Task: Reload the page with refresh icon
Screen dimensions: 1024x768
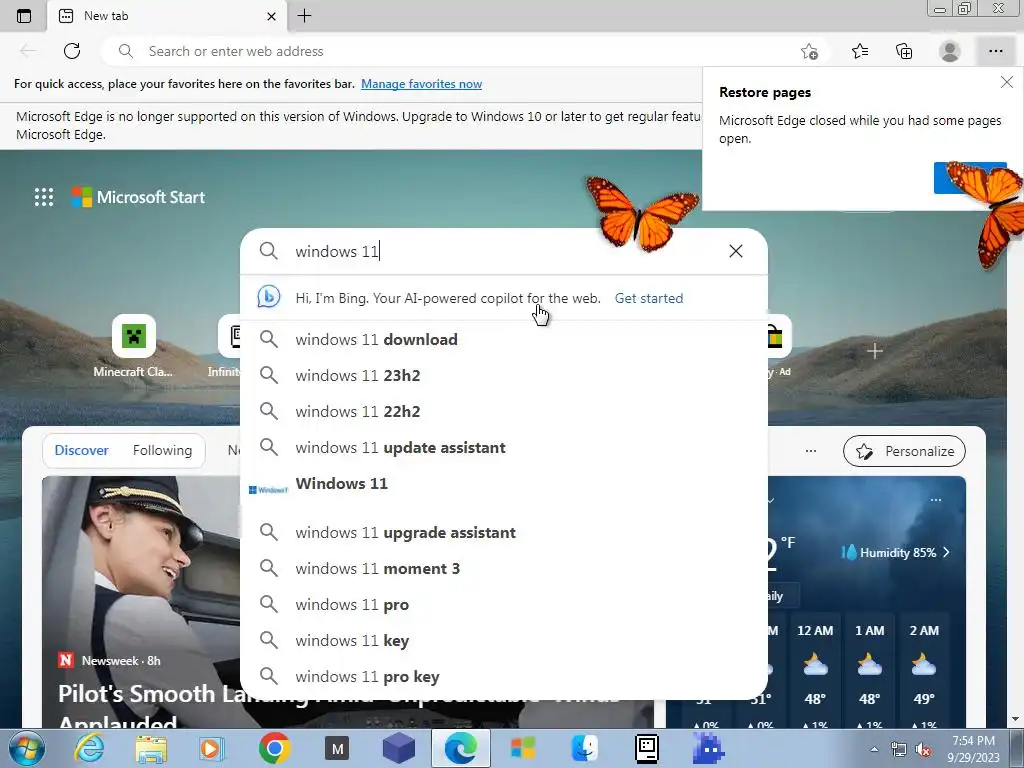Action: point(72,51)
